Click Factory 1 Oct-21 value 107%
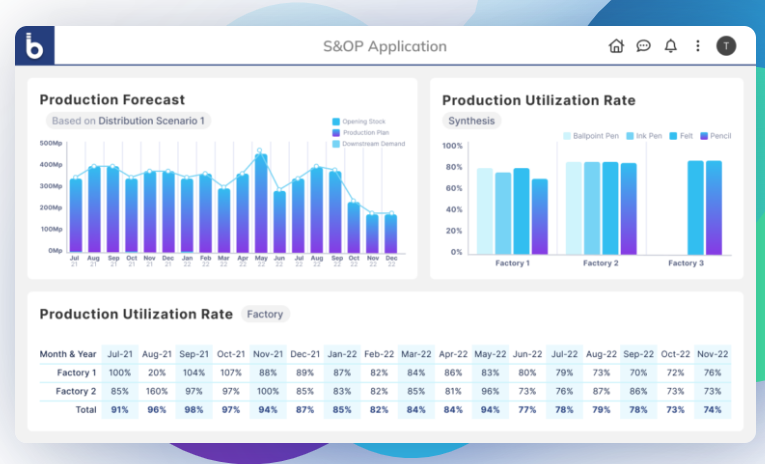This screenshot has width=765, height=464. [x=231, y=373]
